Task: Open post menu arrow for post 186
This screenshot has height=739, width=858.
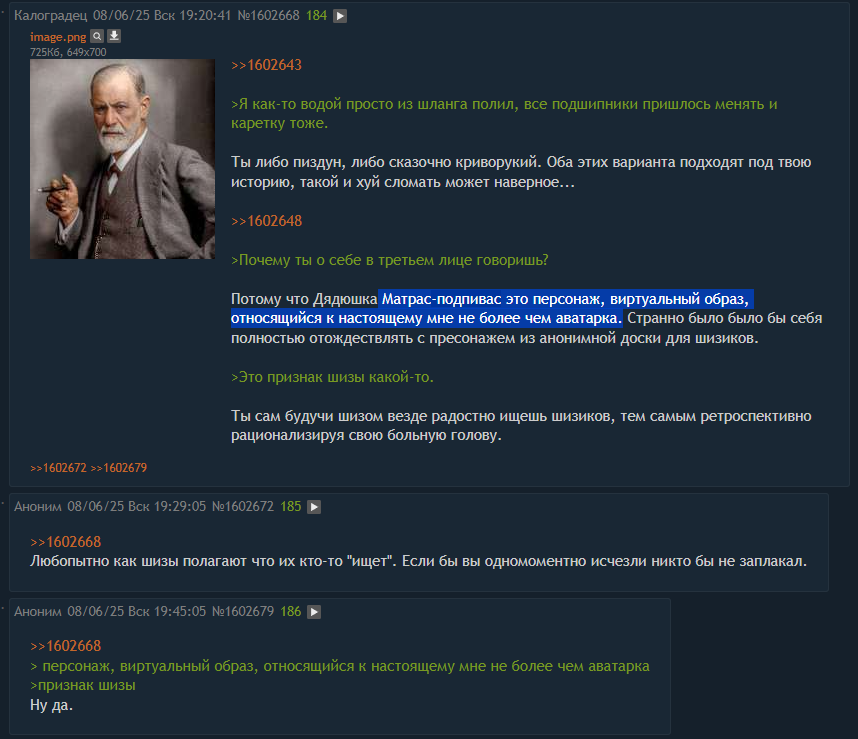Action: (x=314, y=612)
